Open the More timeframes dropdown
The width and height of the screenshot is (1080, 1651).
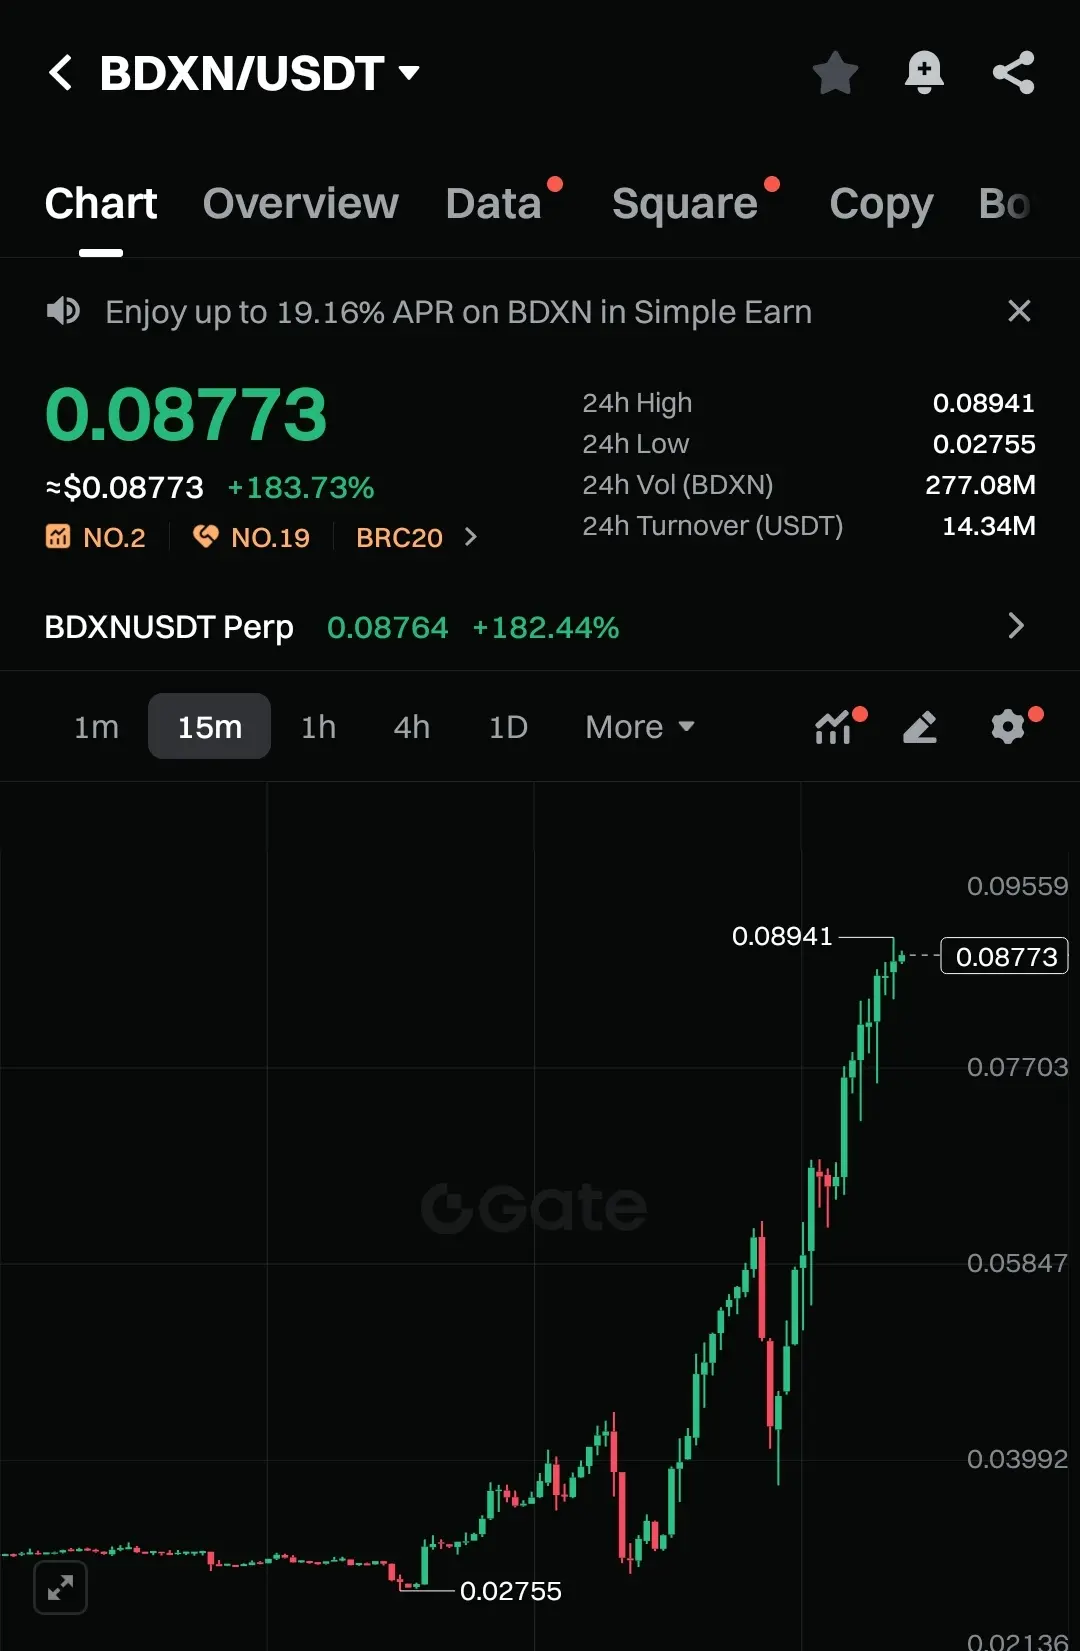pyautogui.click(x=640, y=727)
